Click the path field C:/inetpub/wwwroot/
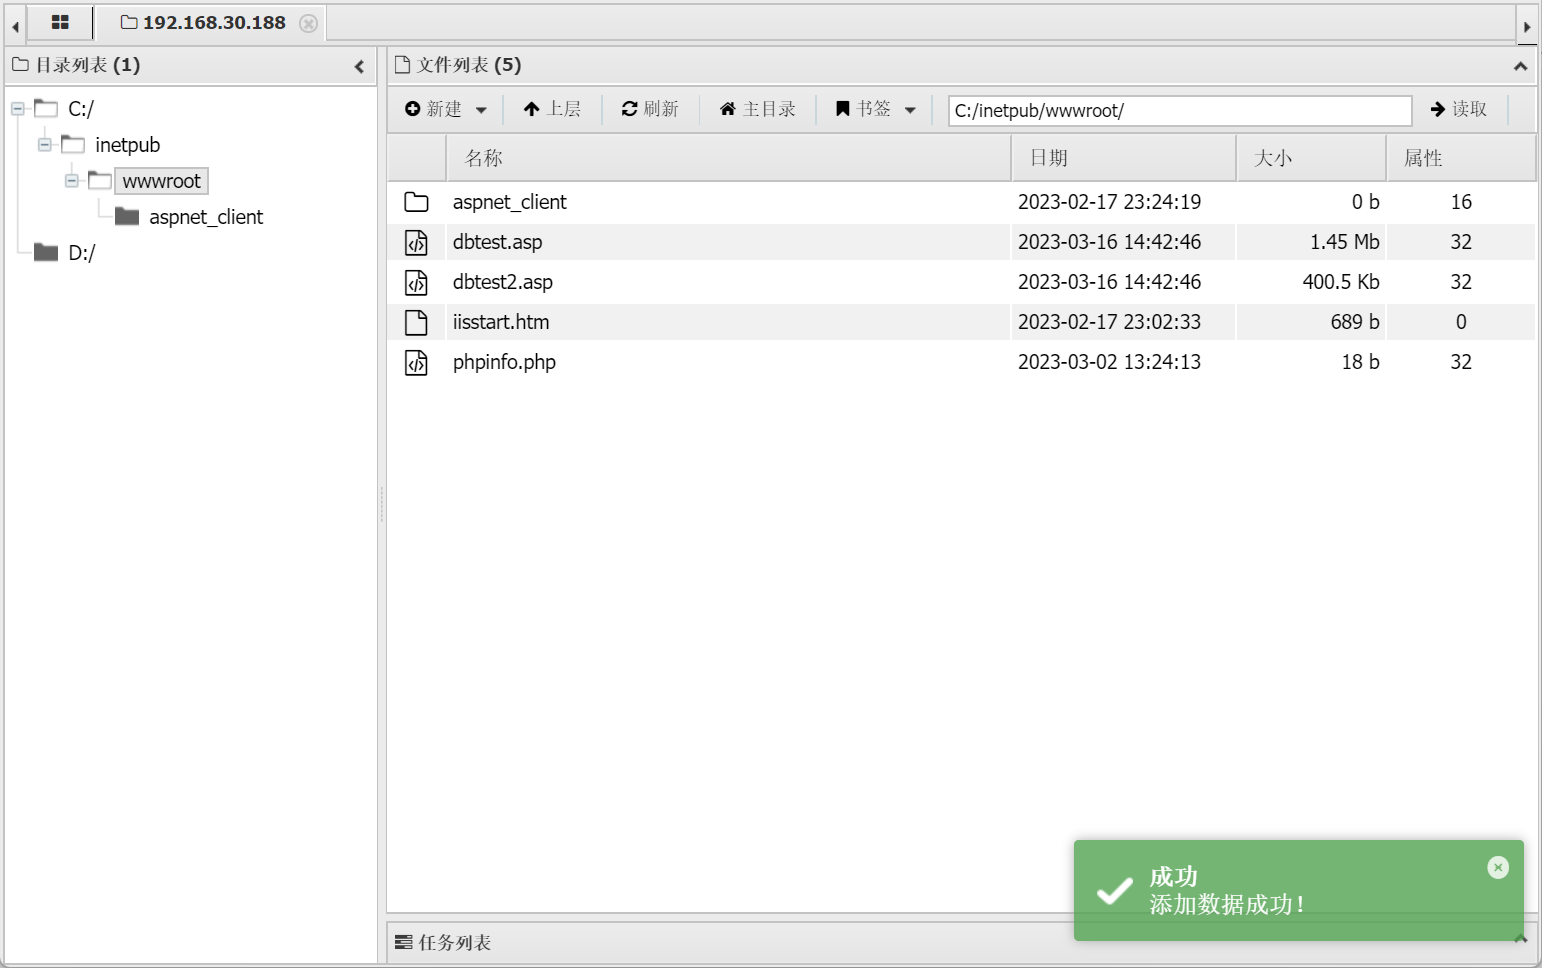The width and height of the screenshot is (1542, 968). click(x=1180, y=111)
